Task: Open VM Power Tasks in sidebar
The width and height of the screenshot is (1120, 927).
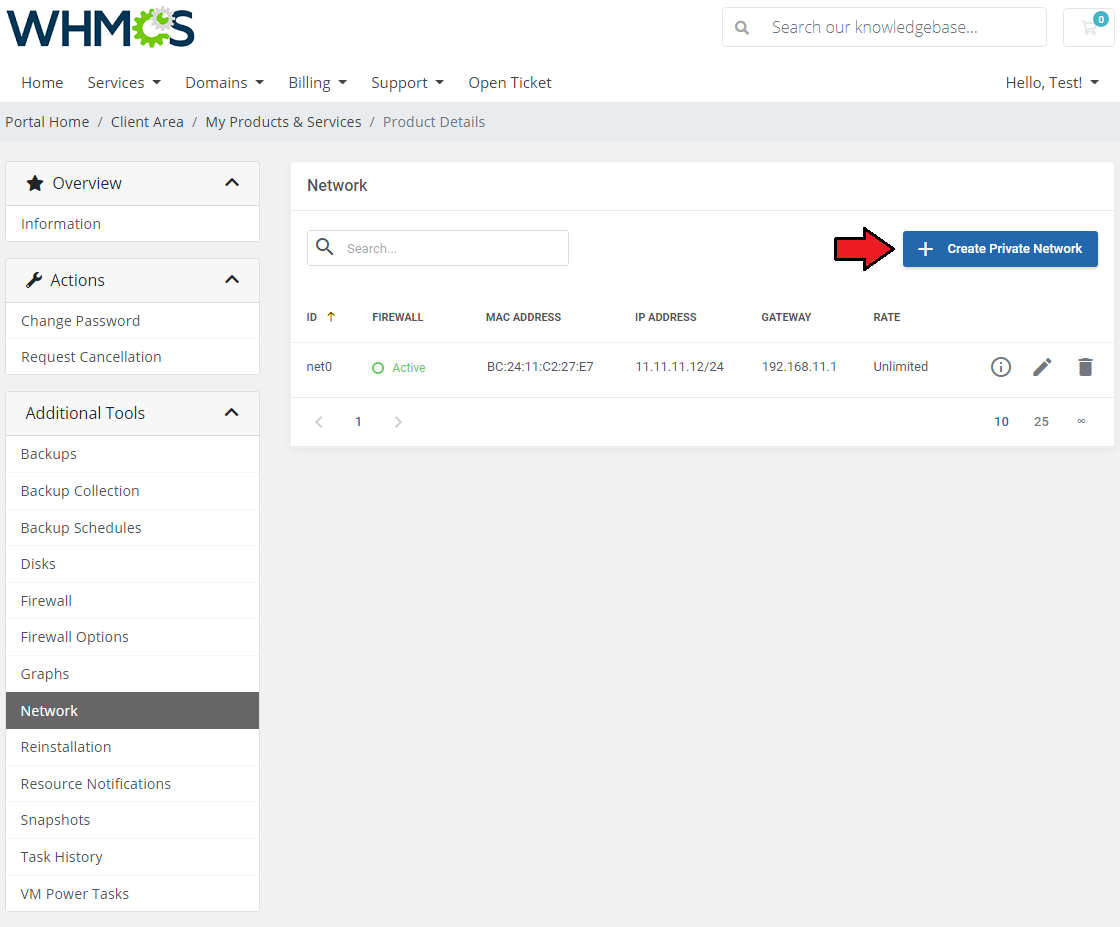Action: click(132, 893)
